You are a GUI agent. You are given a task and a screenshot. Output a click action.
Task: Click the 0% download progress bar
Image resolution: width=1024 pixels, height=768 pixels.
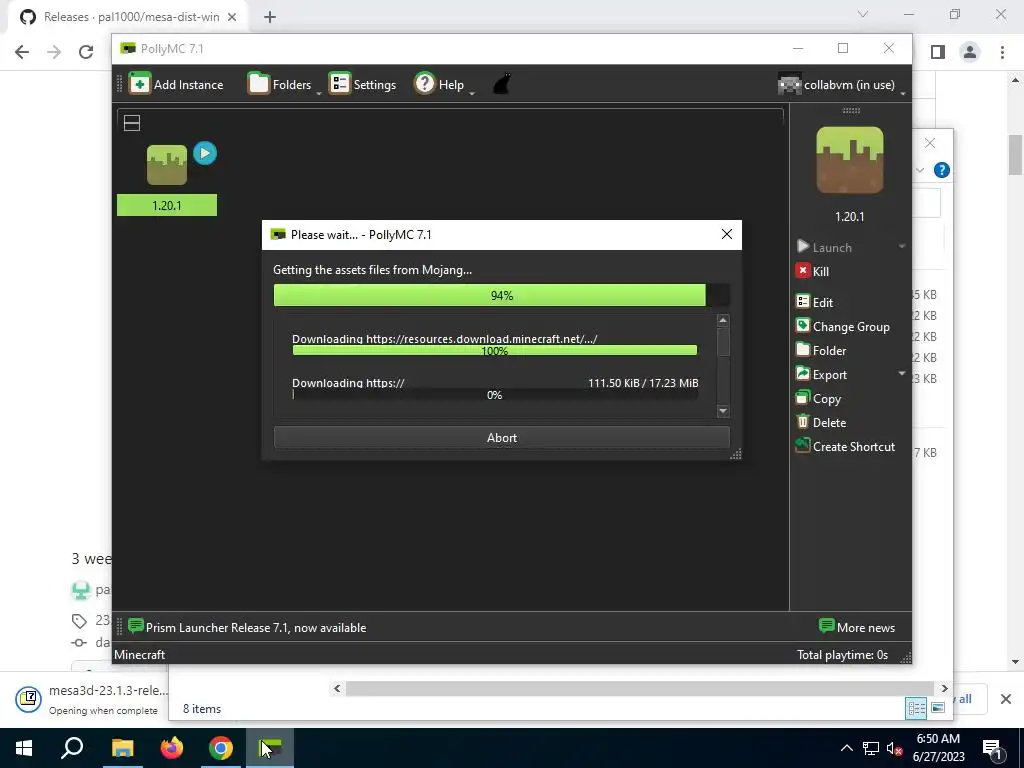[494, 394]
